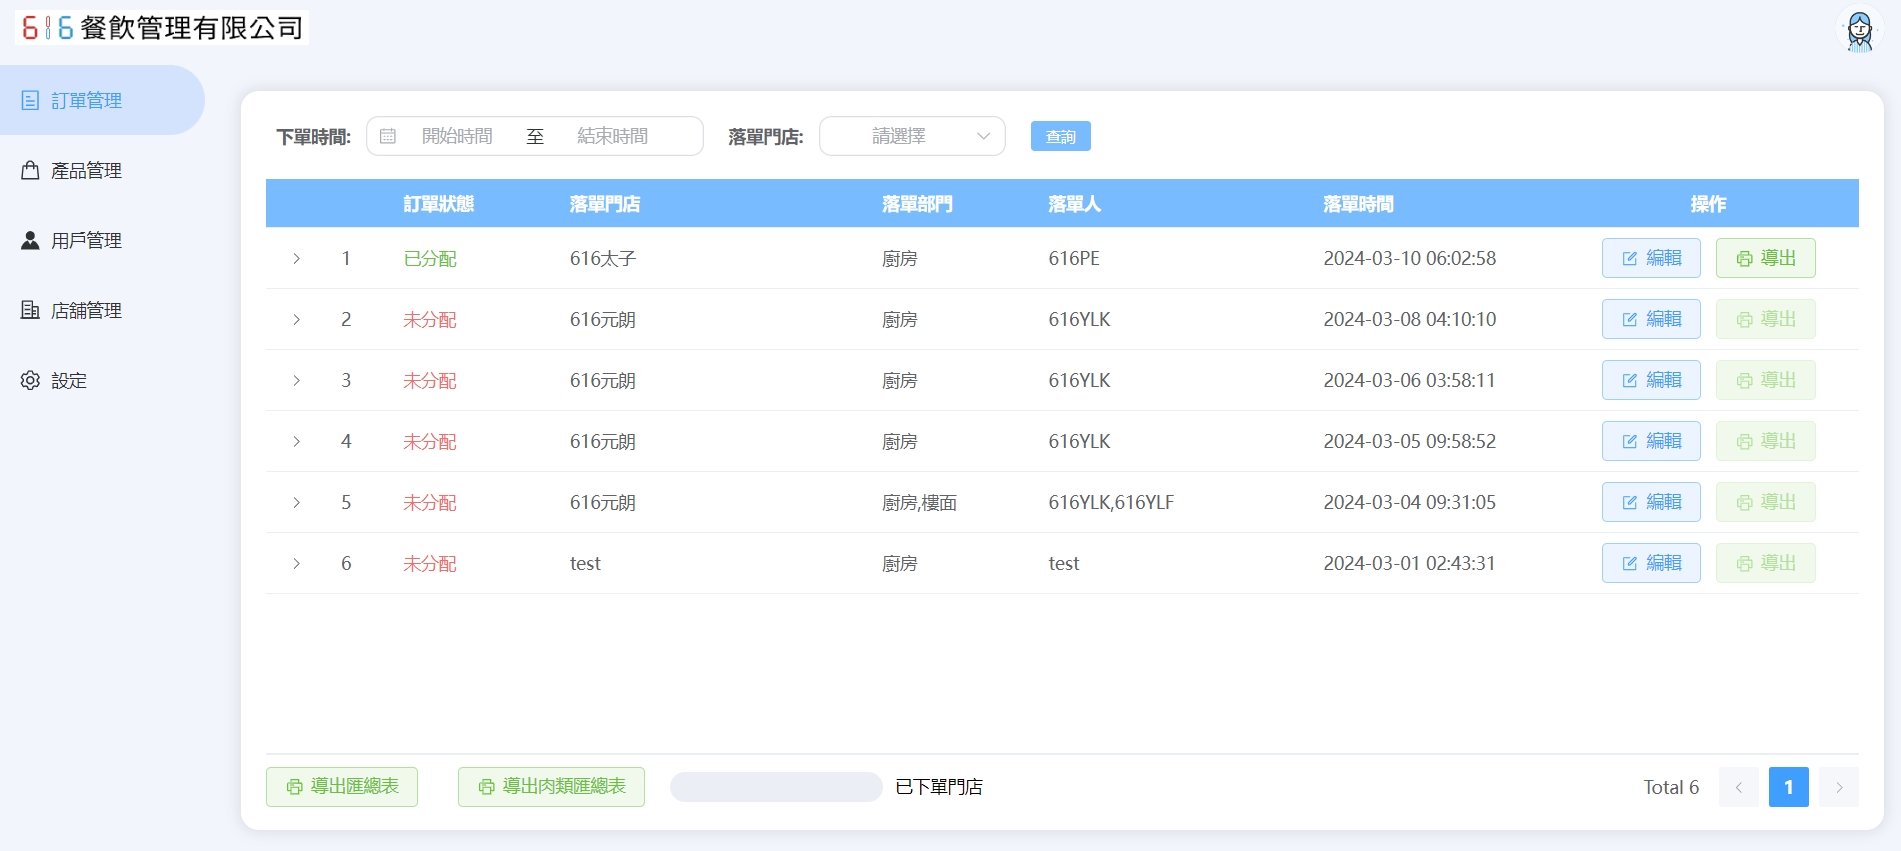
Task: Edit the 616太子 order
Action: click(1650, 258)
